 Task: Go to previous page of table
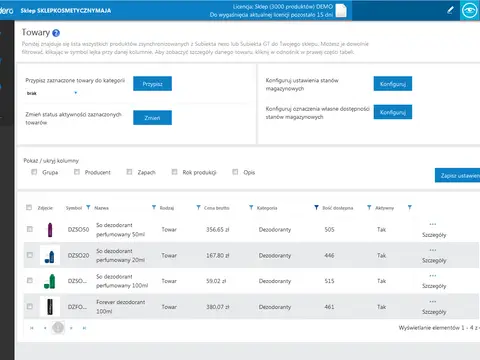point(45,328)
